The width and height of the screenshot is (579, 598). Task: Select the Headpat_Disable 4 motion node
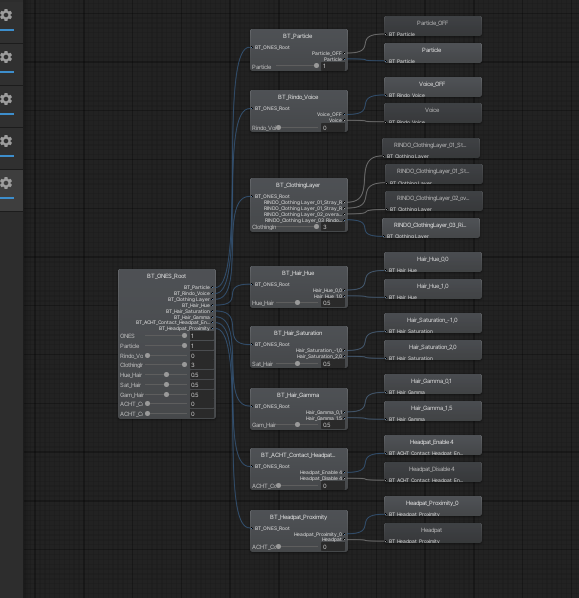coord(433,472)
